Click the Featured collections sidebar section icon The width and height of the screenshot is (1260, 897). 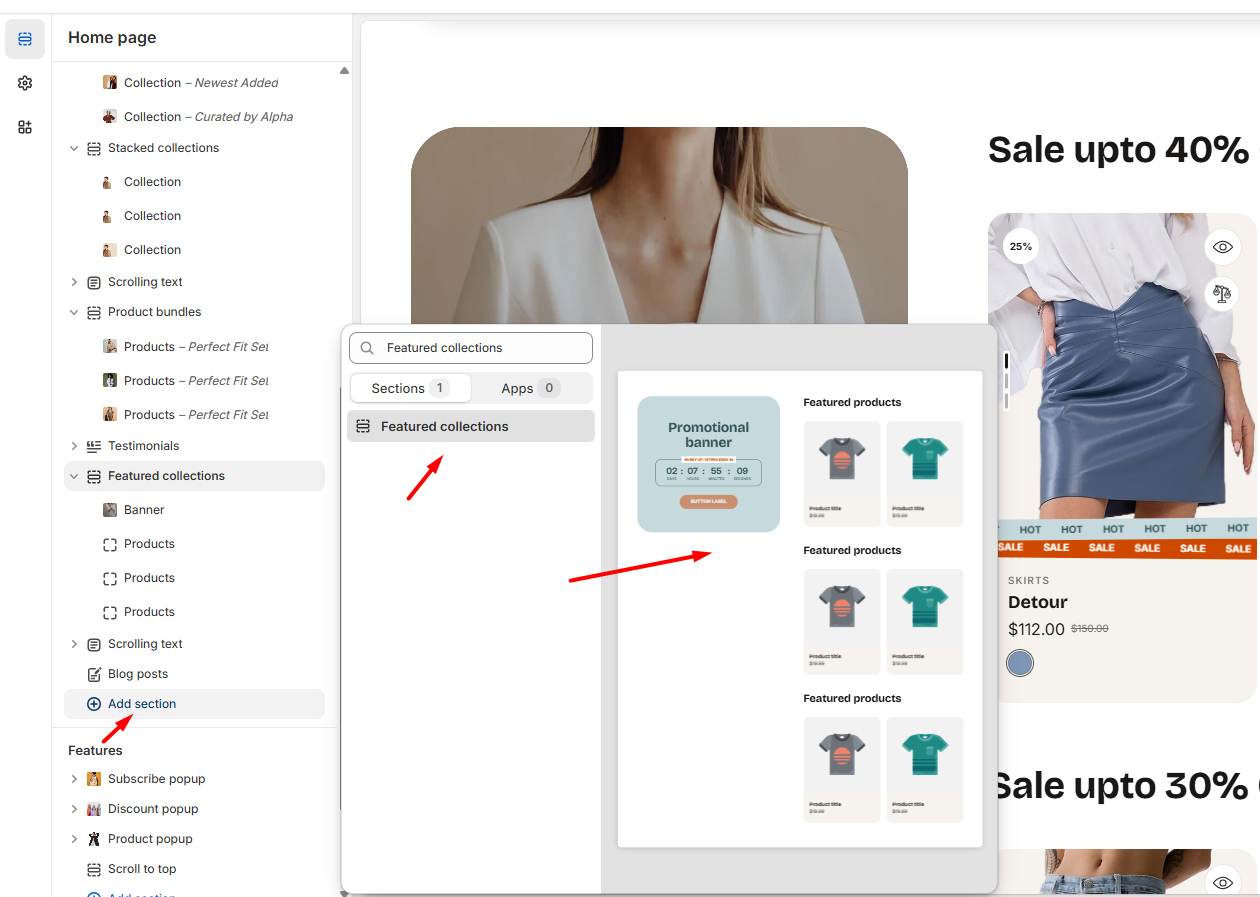click(94, 476)
